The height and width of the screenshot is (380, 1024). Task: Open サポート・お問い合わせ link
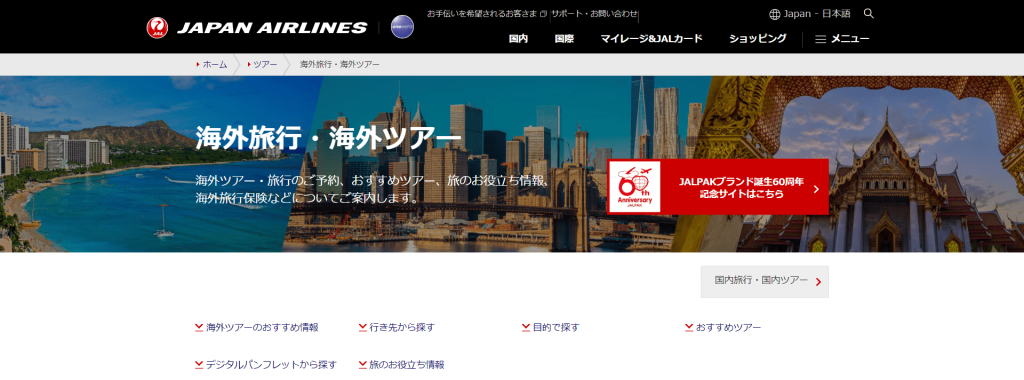594,13
